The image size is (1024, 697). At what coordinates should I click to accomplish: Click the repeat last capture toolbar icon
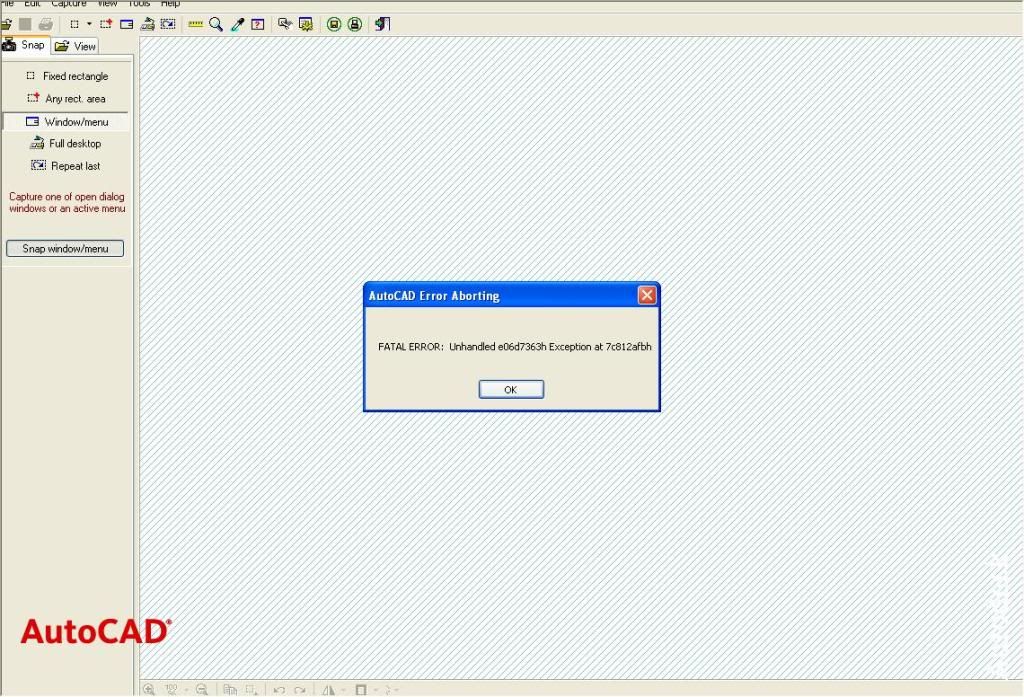[168, 25]
